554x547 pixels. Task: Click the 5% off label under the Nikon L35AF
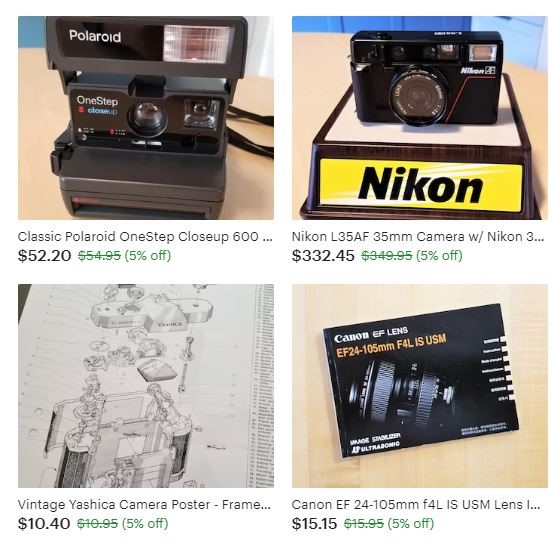point(439,255)
